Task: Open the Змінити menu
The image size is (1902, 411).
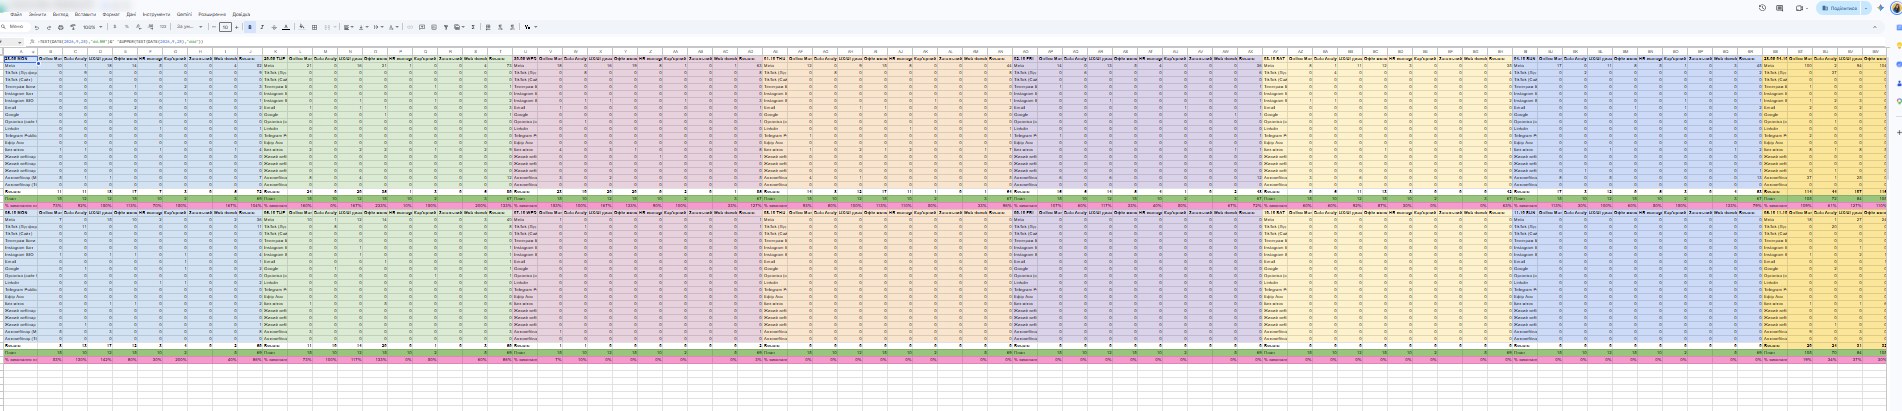Action: 37,14
